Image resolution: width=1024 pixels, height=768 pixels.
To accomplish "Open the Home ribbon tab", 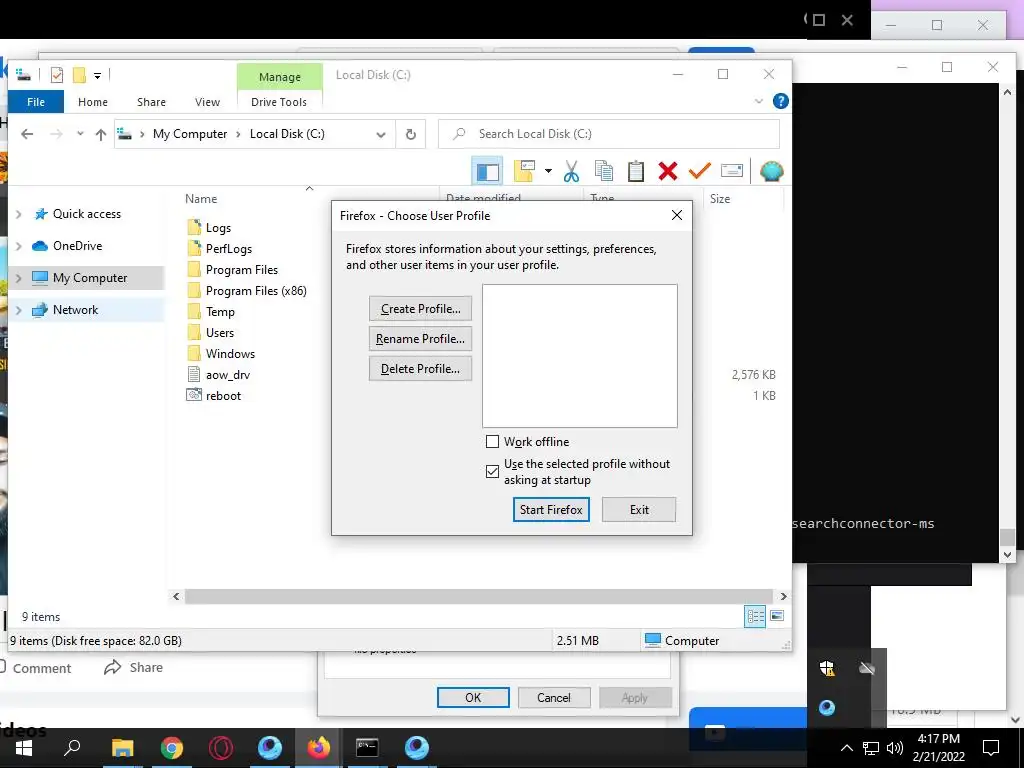I will 93,102.
